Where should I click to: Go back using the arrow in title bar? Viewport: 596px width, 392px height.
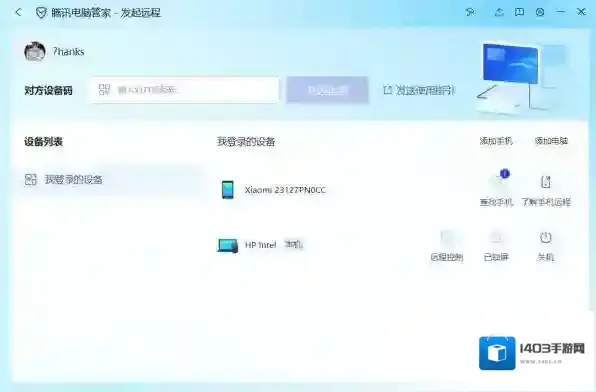tap(18, 13)
